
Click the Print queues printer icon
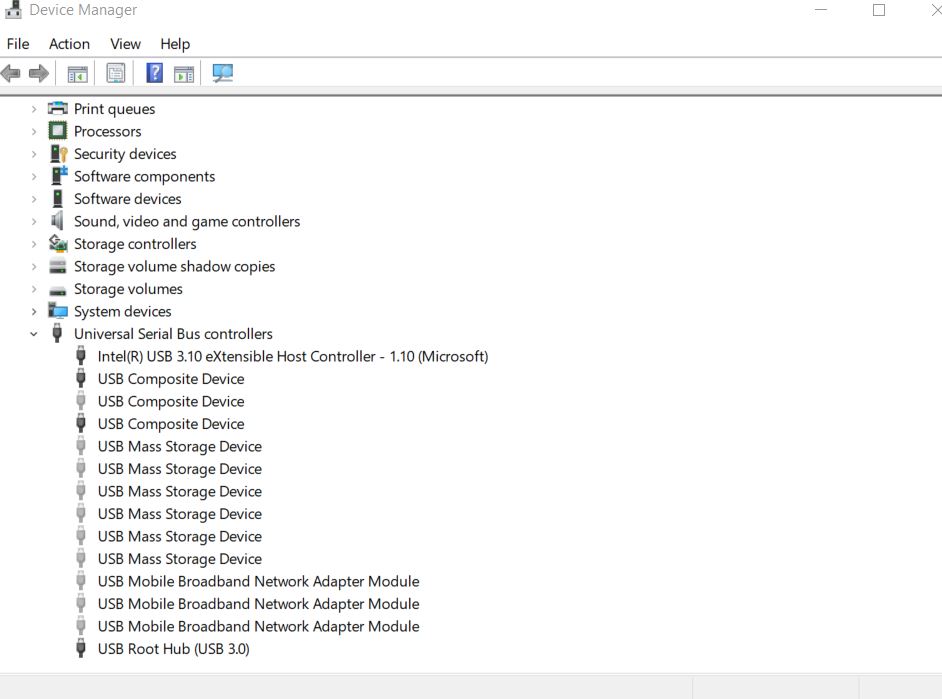pyautogui.click(x=58, y=109)
